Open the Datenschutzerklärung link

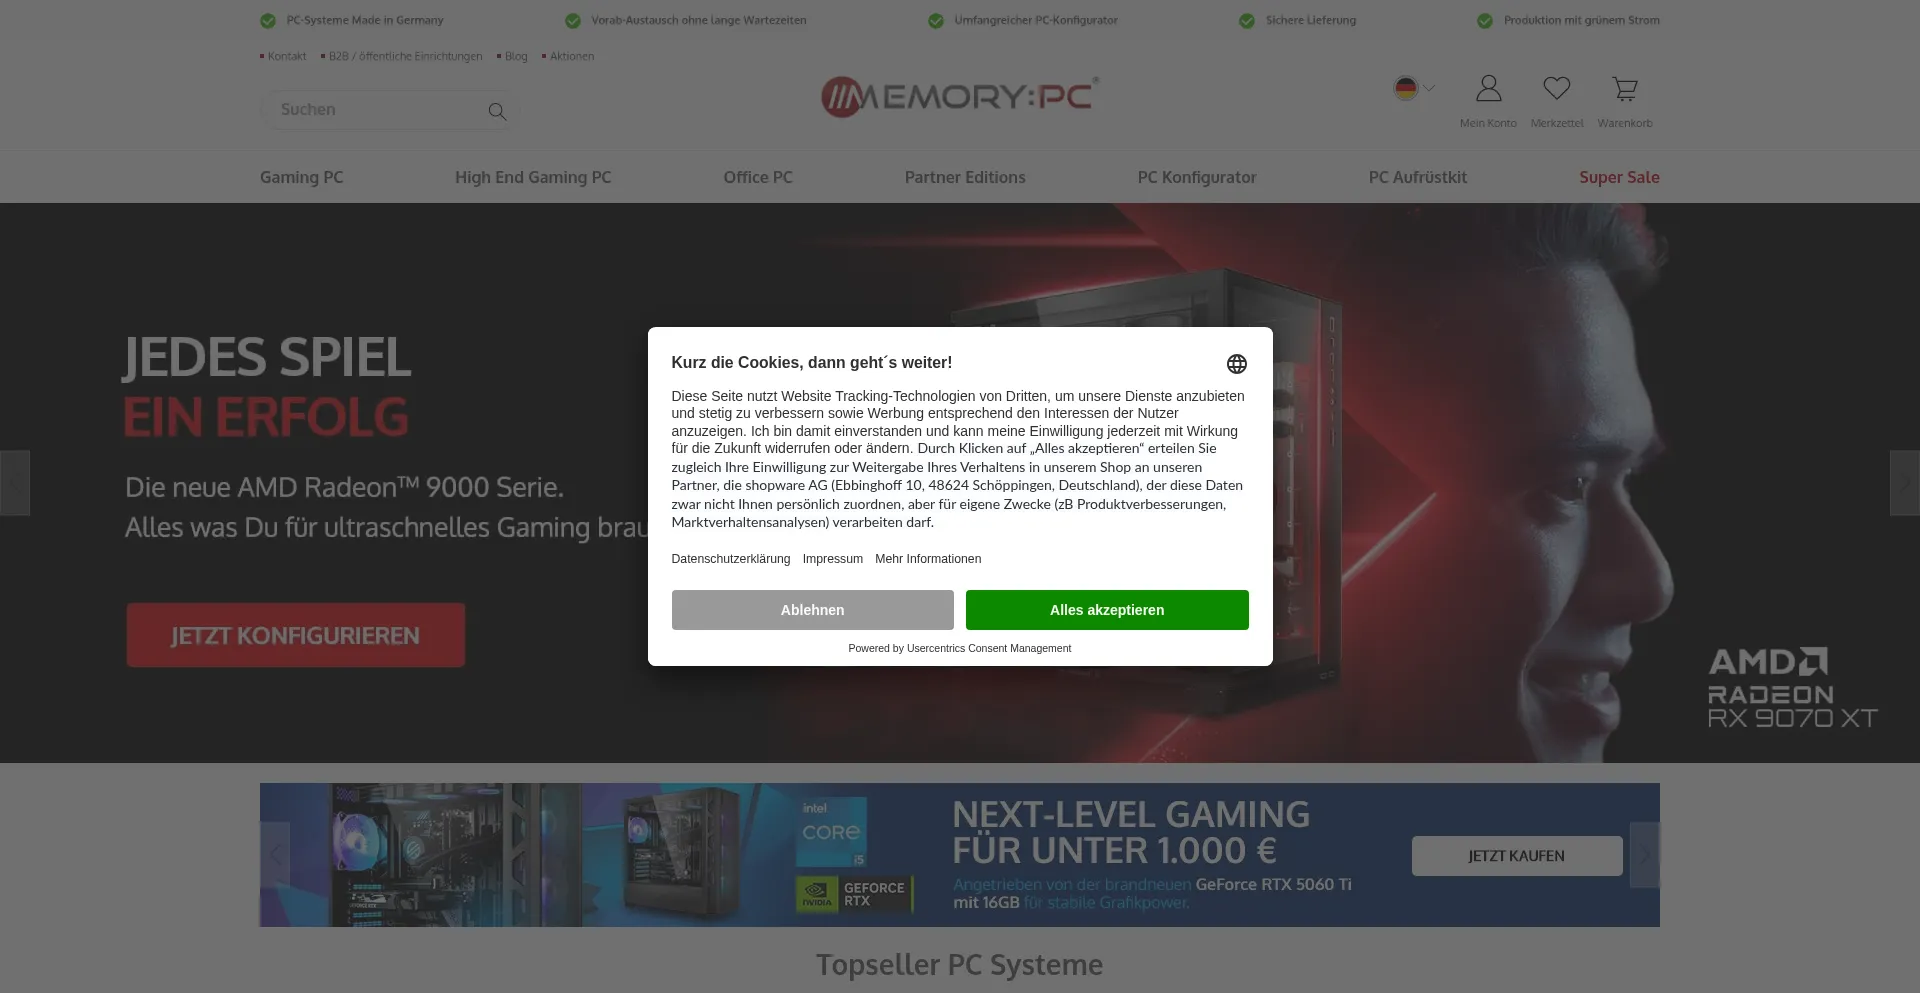point(731,559)
